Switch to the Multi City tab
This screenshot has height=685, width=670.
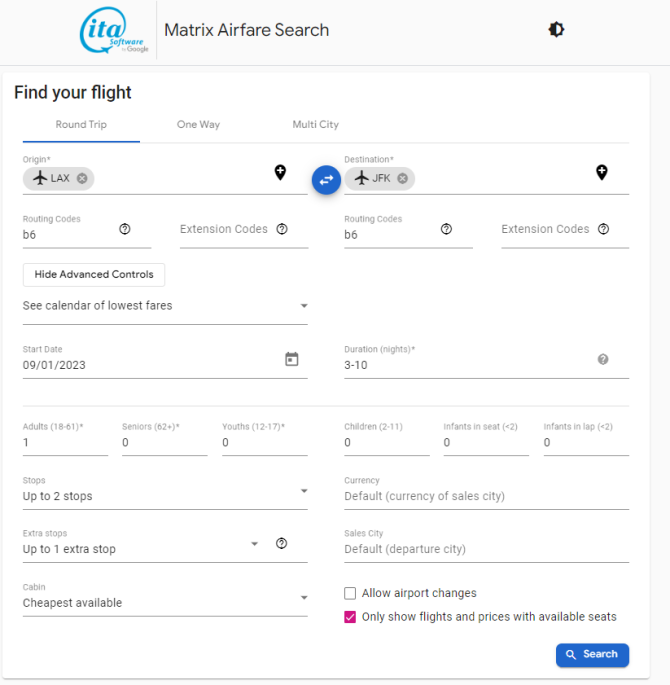coord(315,125)
